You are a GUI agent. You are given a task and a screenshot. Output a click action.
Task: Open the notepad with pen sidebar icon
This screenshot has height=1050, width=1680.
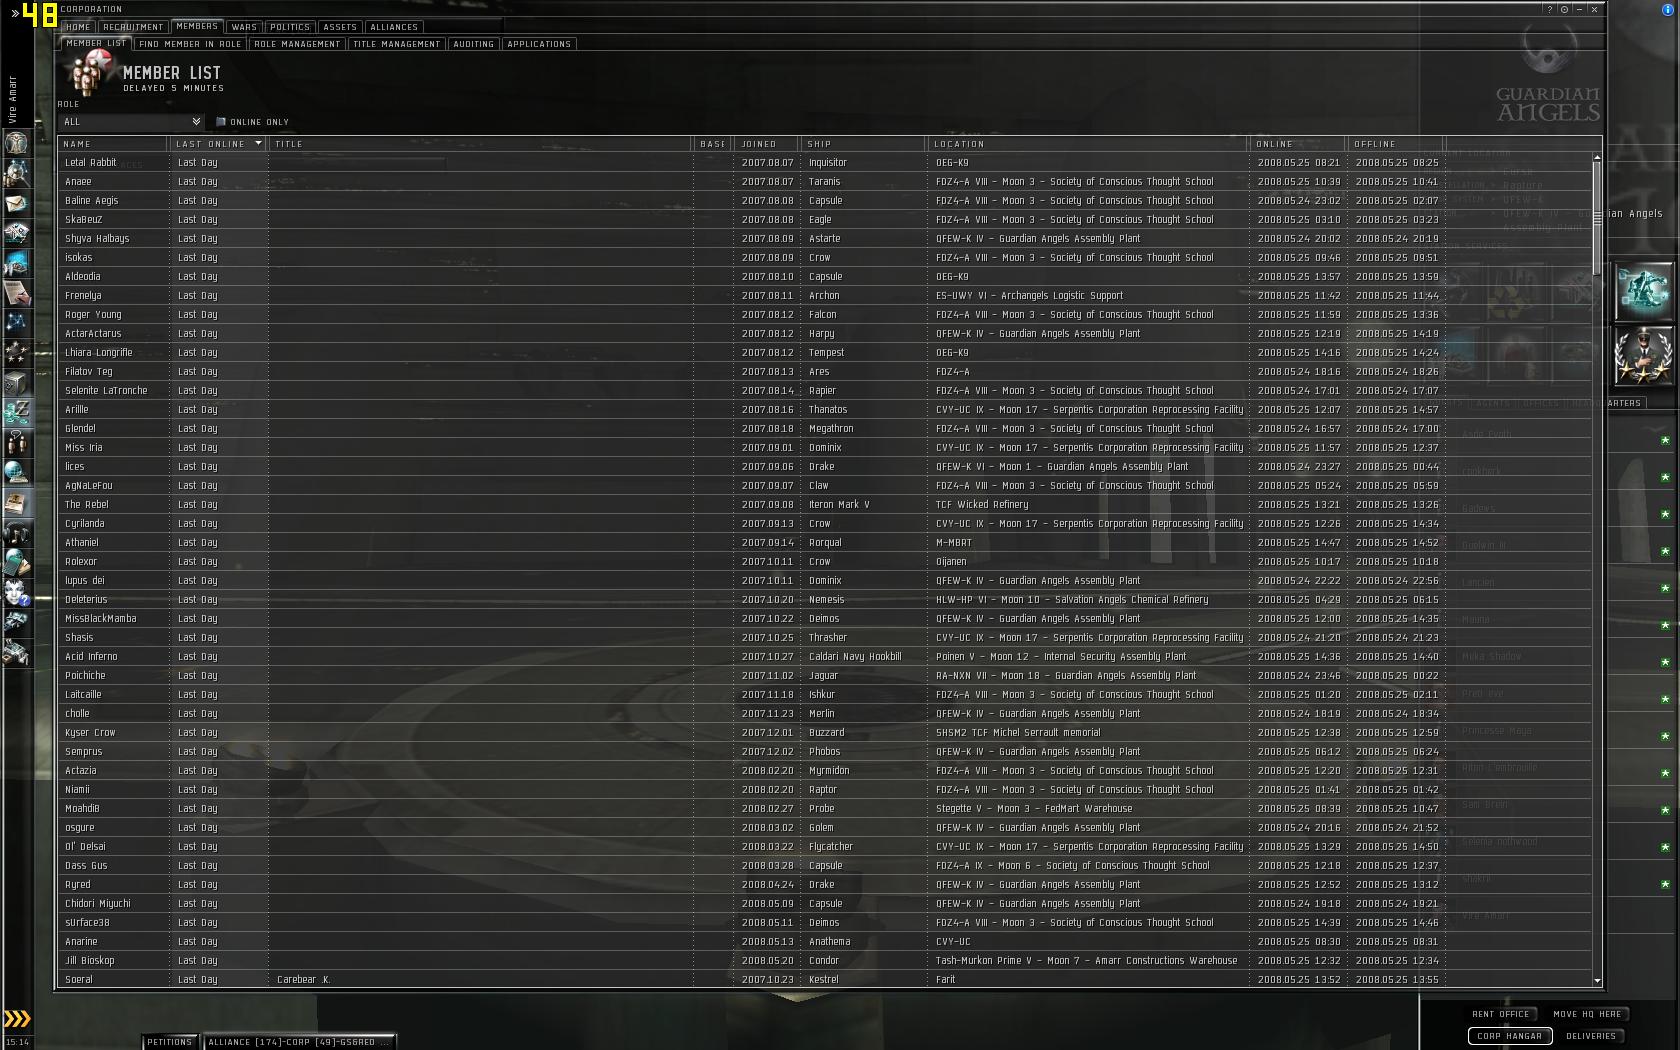pyautogui.click(x=16, y=293)
